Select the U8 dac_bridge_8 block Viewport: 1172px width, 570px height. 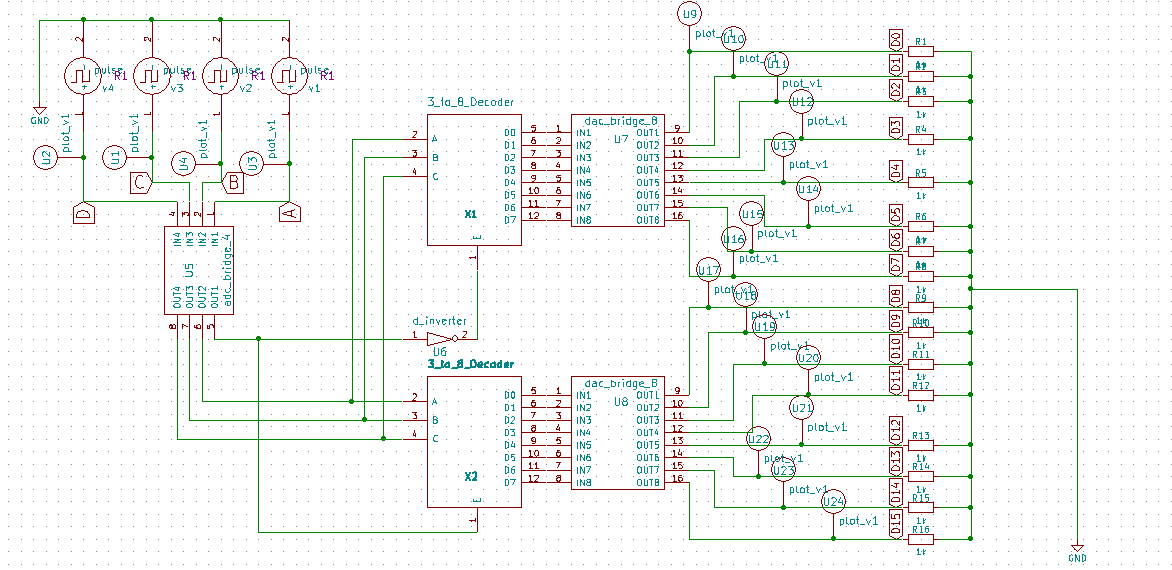[618, 433]
